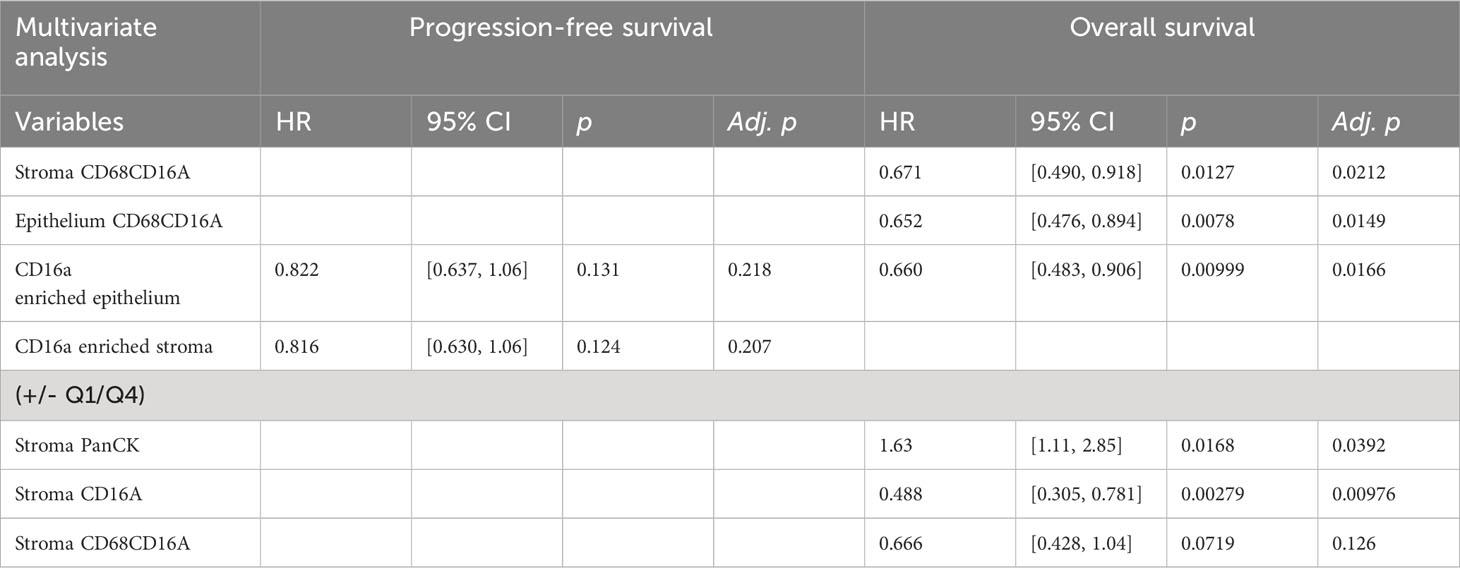Image resolution: width=1460 pixels, height=568 pixels.
Task: Click the CD16a enriched epithelium row label
Action: [x=77, y=283]
